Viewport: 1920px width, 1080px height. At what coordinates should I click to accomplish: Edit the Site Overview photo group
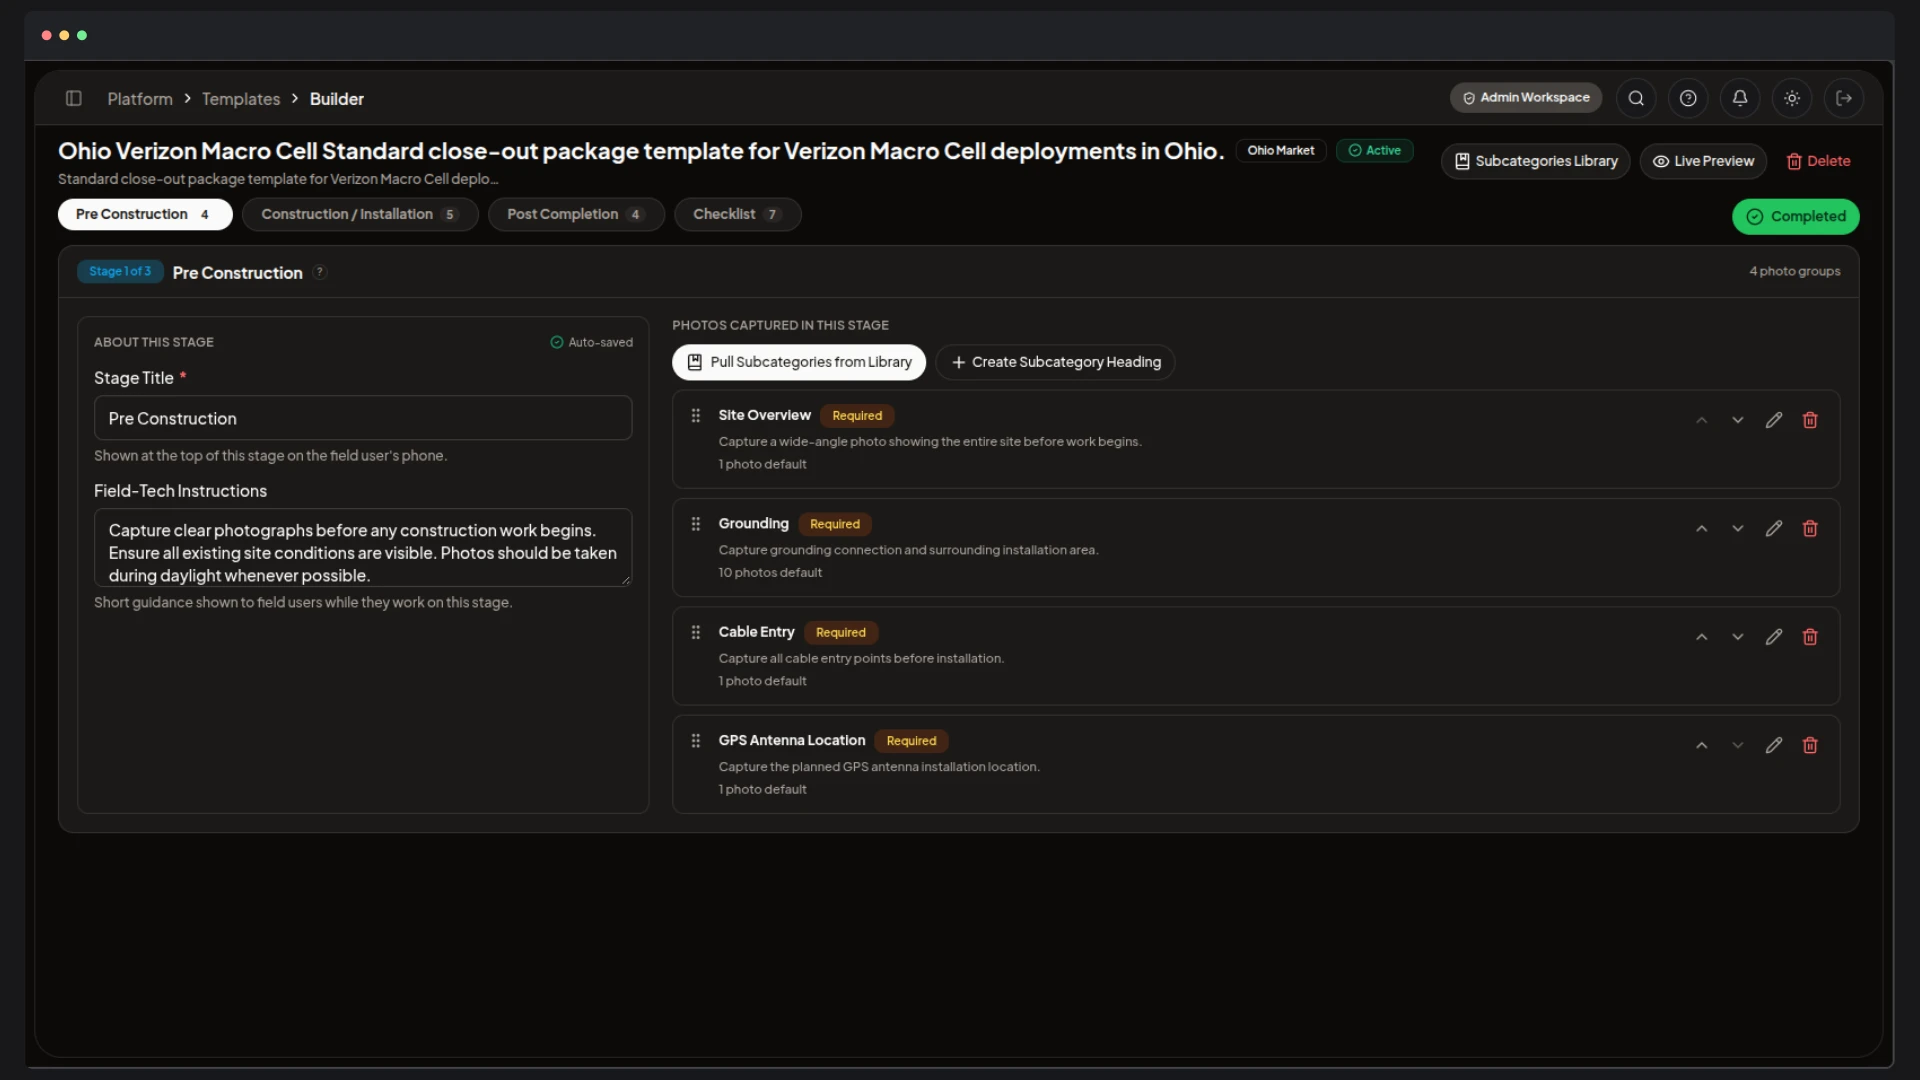coord(1774,420)
